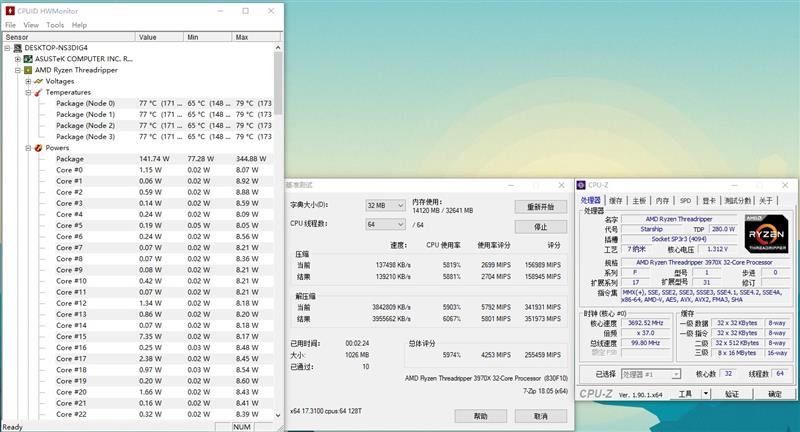This screenshot has height=432, width=800.
Task: Click the Powers flame icon
Action: (38, 148)
